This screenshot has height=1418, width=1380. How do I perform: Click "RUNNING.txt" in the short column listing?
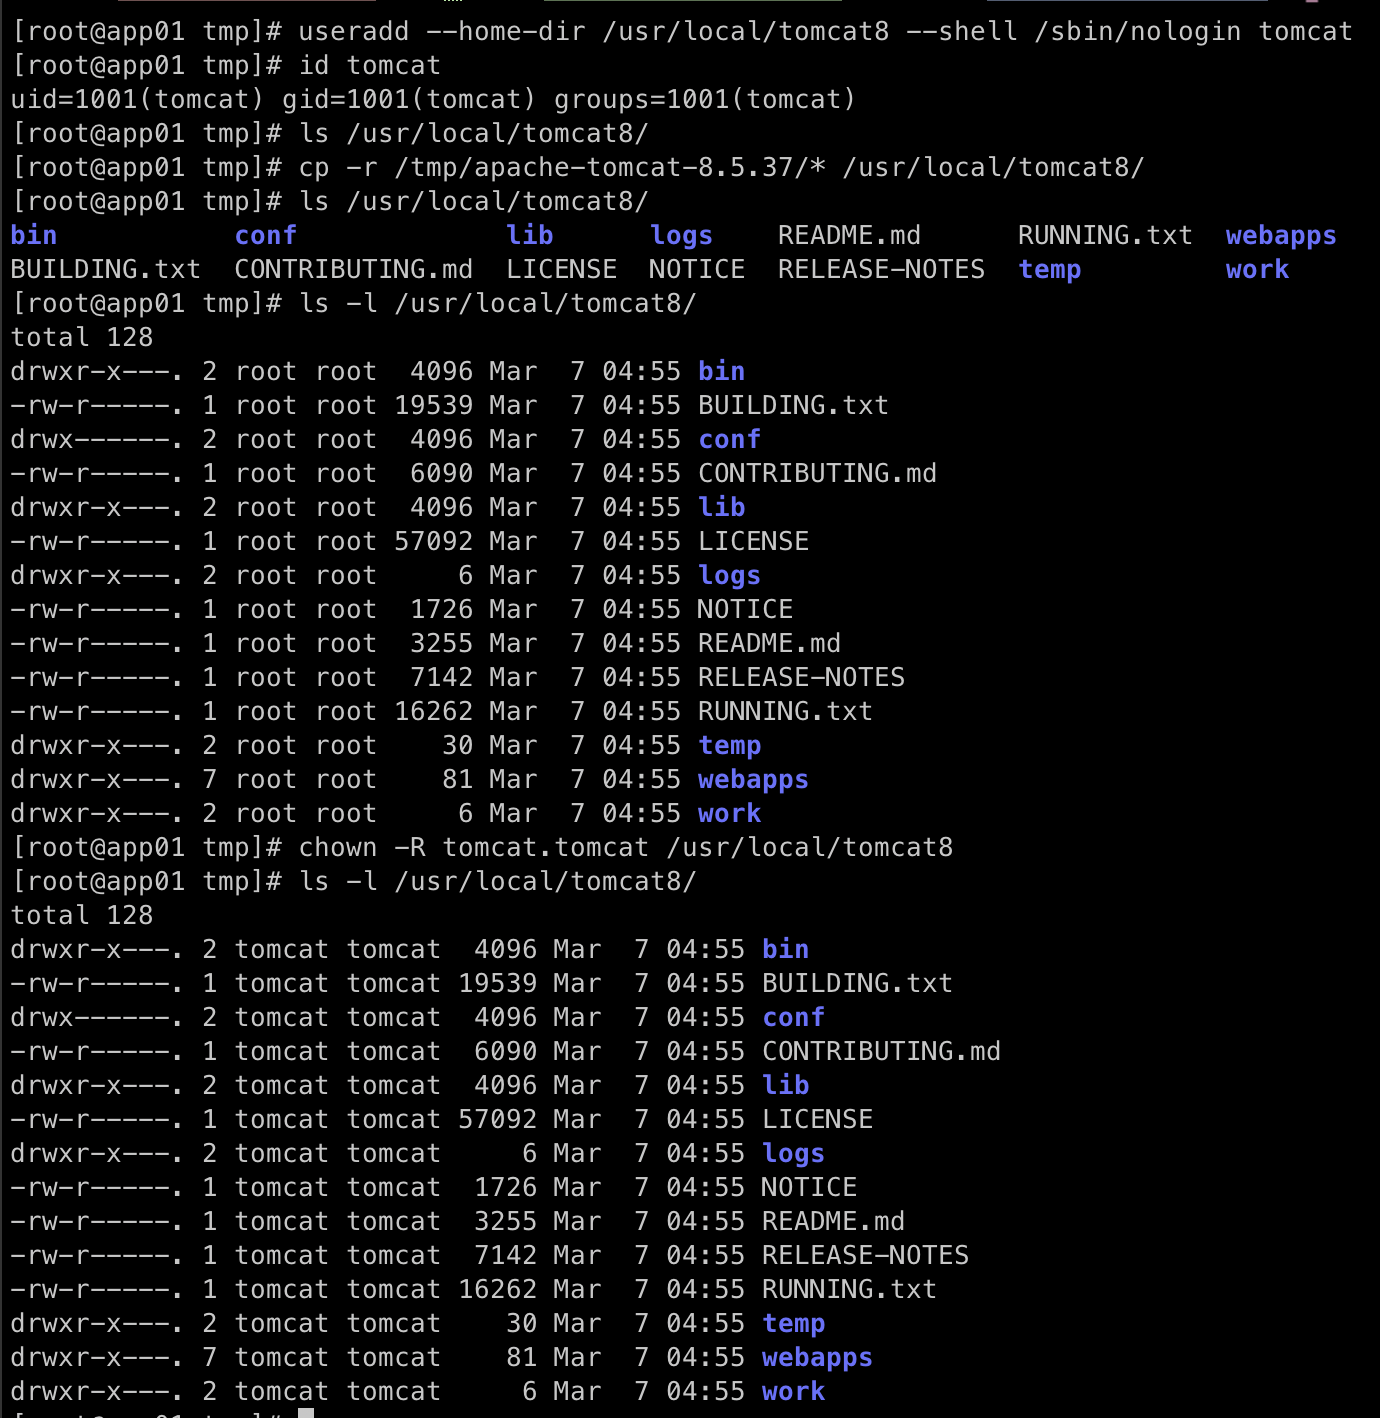tap(1105, 236)
